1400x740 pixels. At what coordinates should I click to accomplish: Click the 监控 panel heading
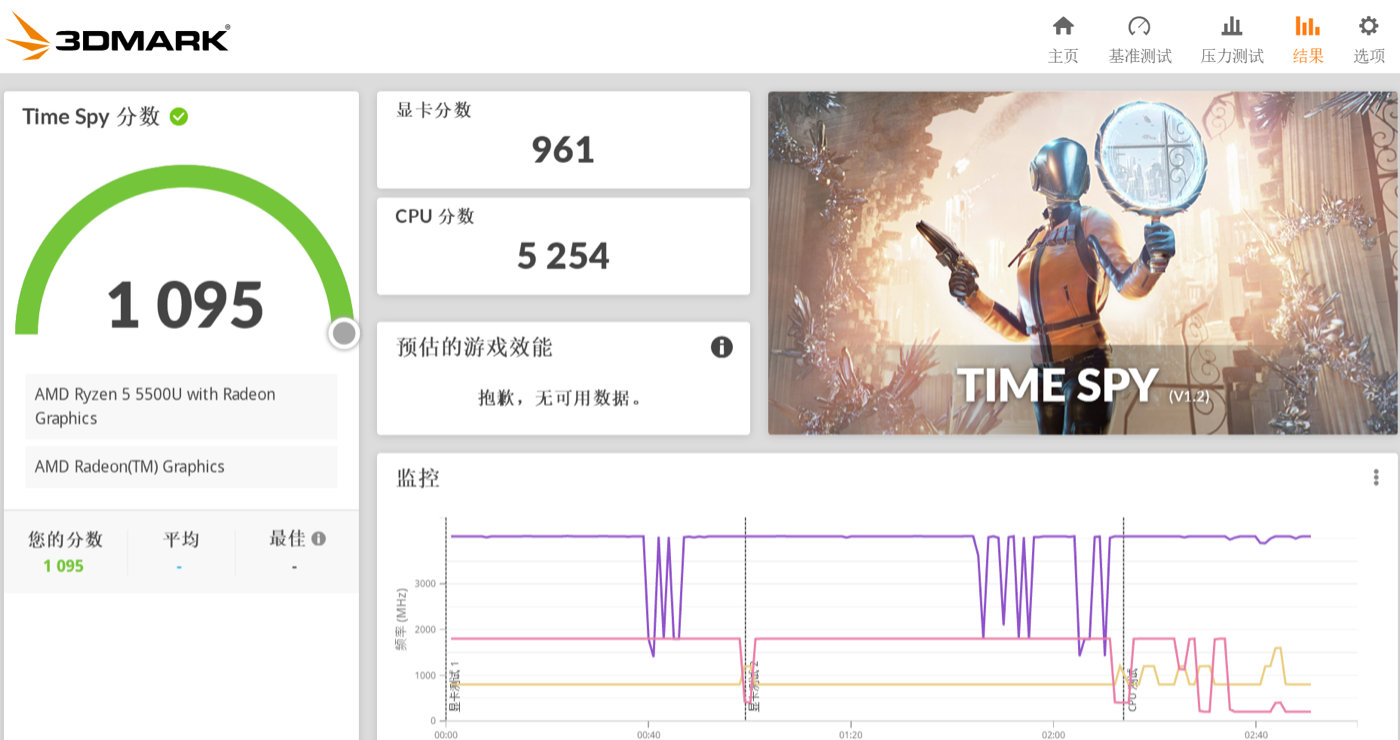pos(418,478)
